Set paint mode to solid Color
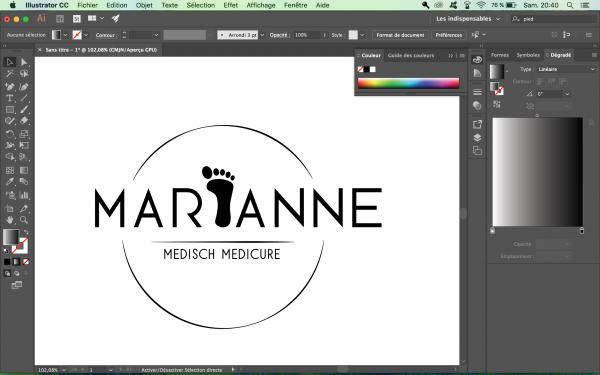600x375 pixels. [x=7, y=262]
